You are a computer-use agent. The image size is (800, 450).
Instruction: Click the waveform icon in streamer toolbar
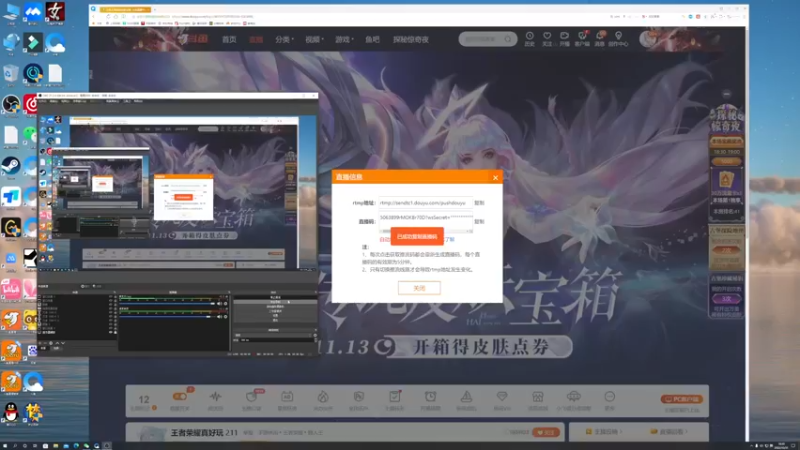point(215,397)
